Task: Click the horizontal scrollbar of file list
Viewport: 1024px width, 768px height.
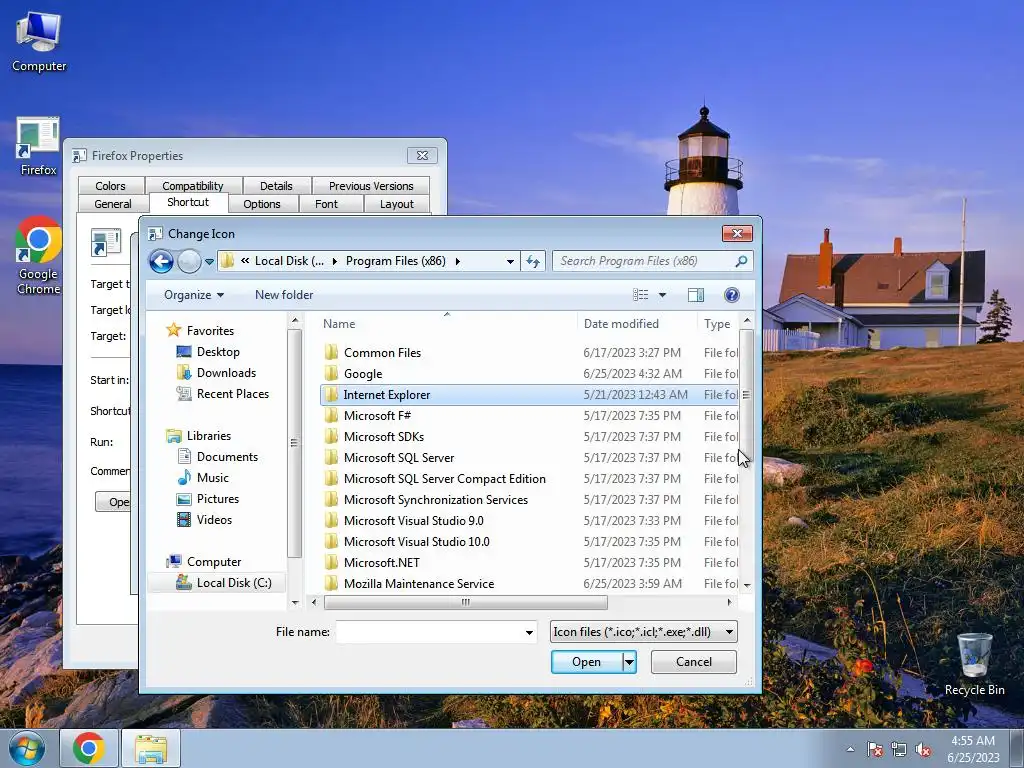Action: [466, 602]
